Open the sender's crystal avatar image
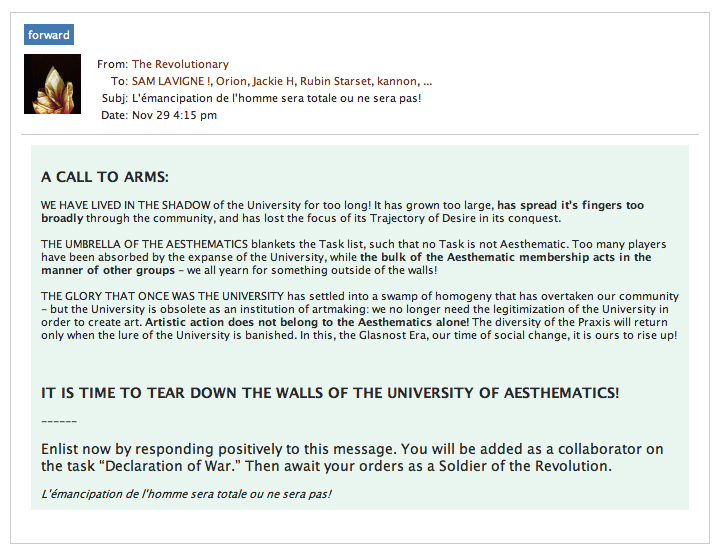This screenshot has width=722, height=544. [52, 84]
